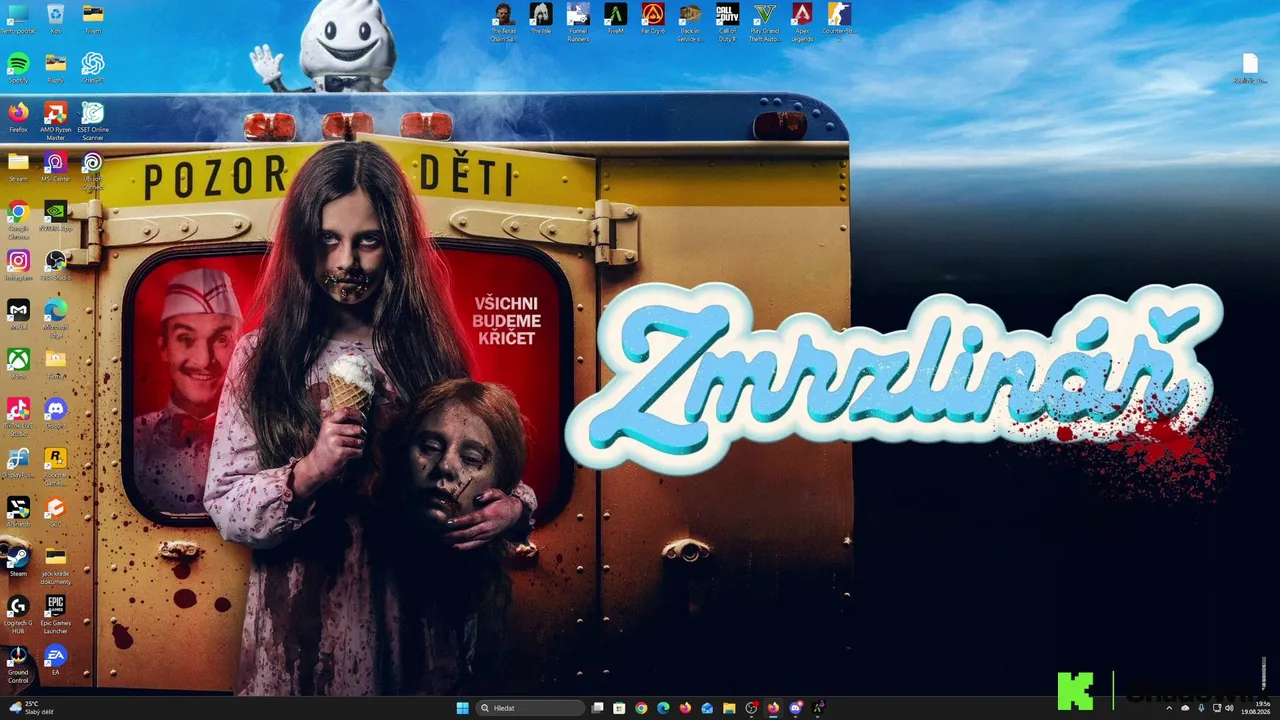Open File Explorer from the taskbar
The image size is (1280, 720).
click(729, 708)
